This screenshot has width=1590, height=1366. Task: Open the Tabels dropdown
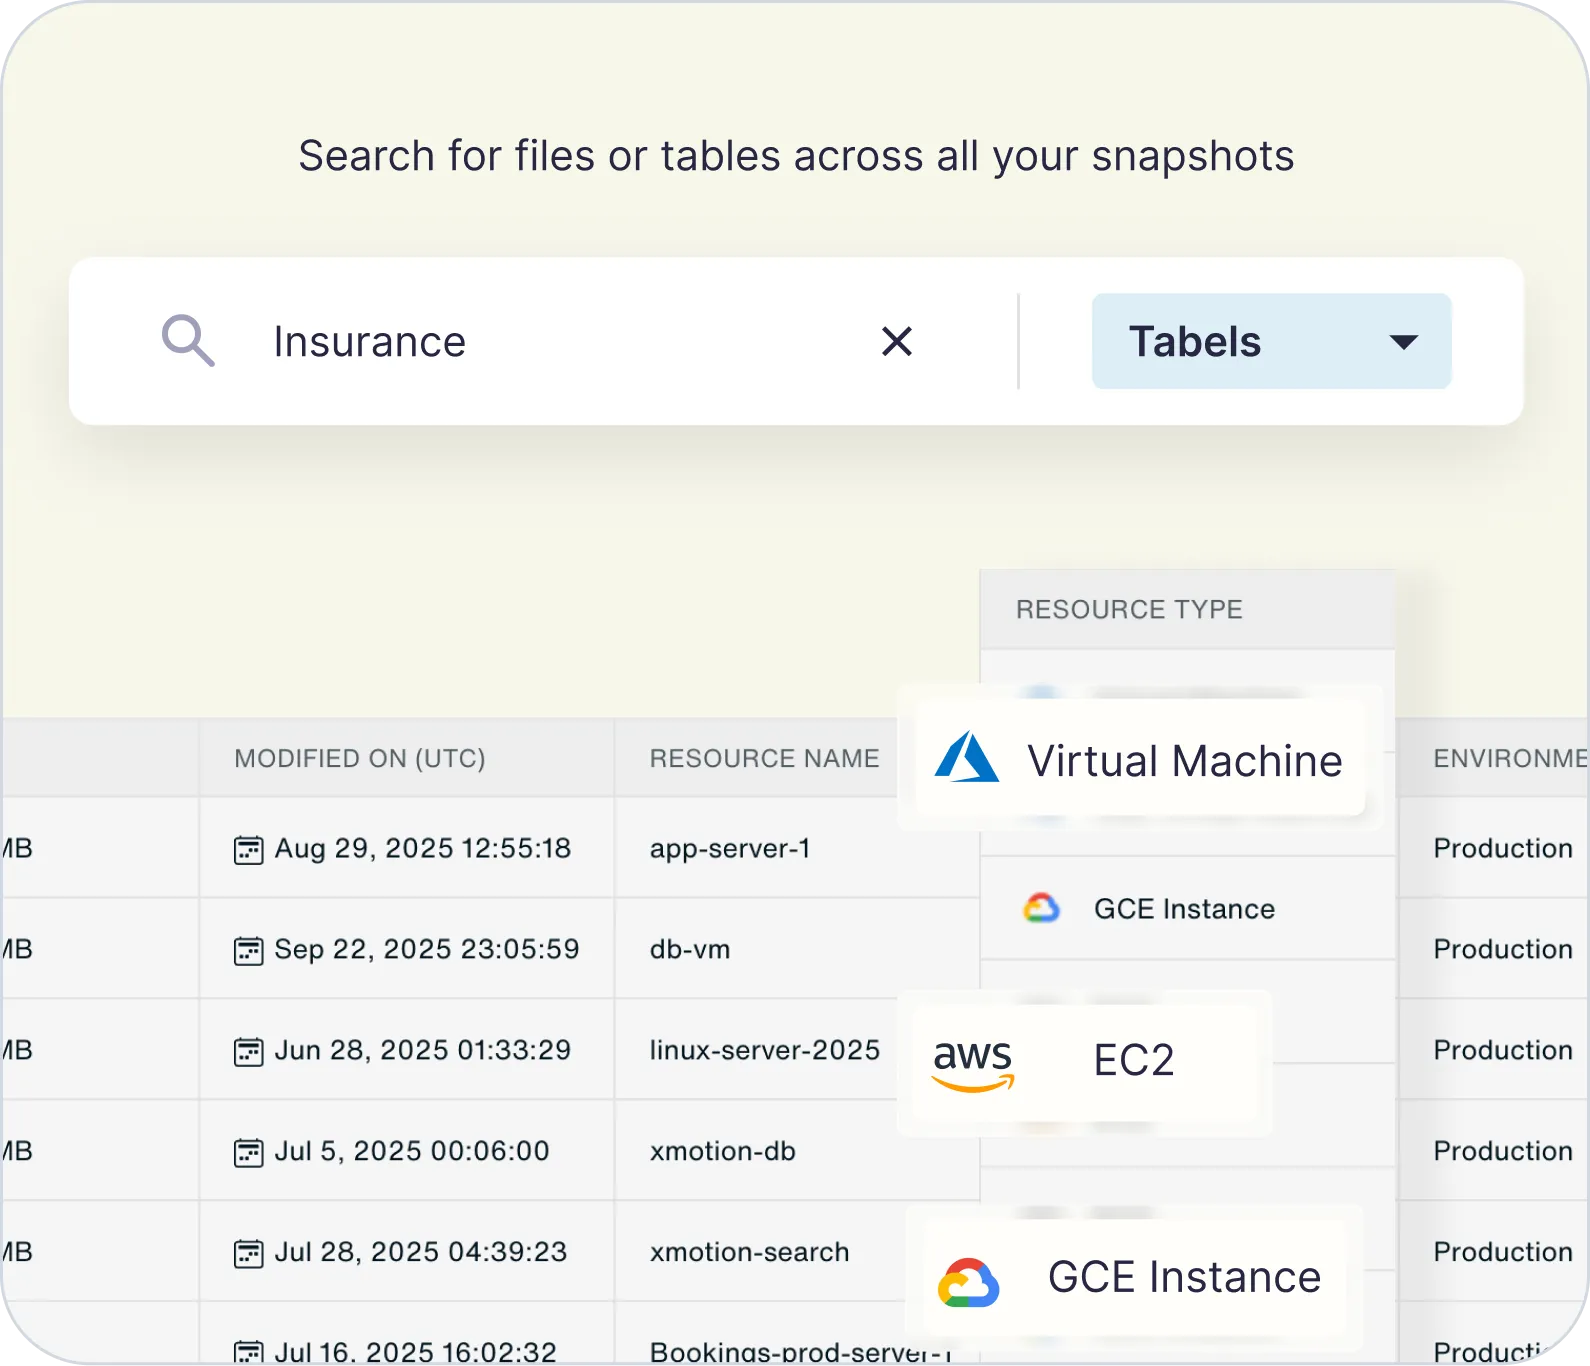pyautogui.click(x=1271, y=341)
